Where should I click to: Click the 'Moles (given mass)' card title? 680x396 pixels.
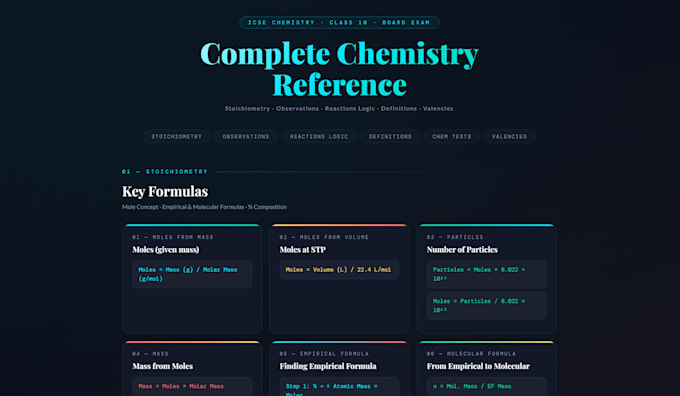(166, 249)
